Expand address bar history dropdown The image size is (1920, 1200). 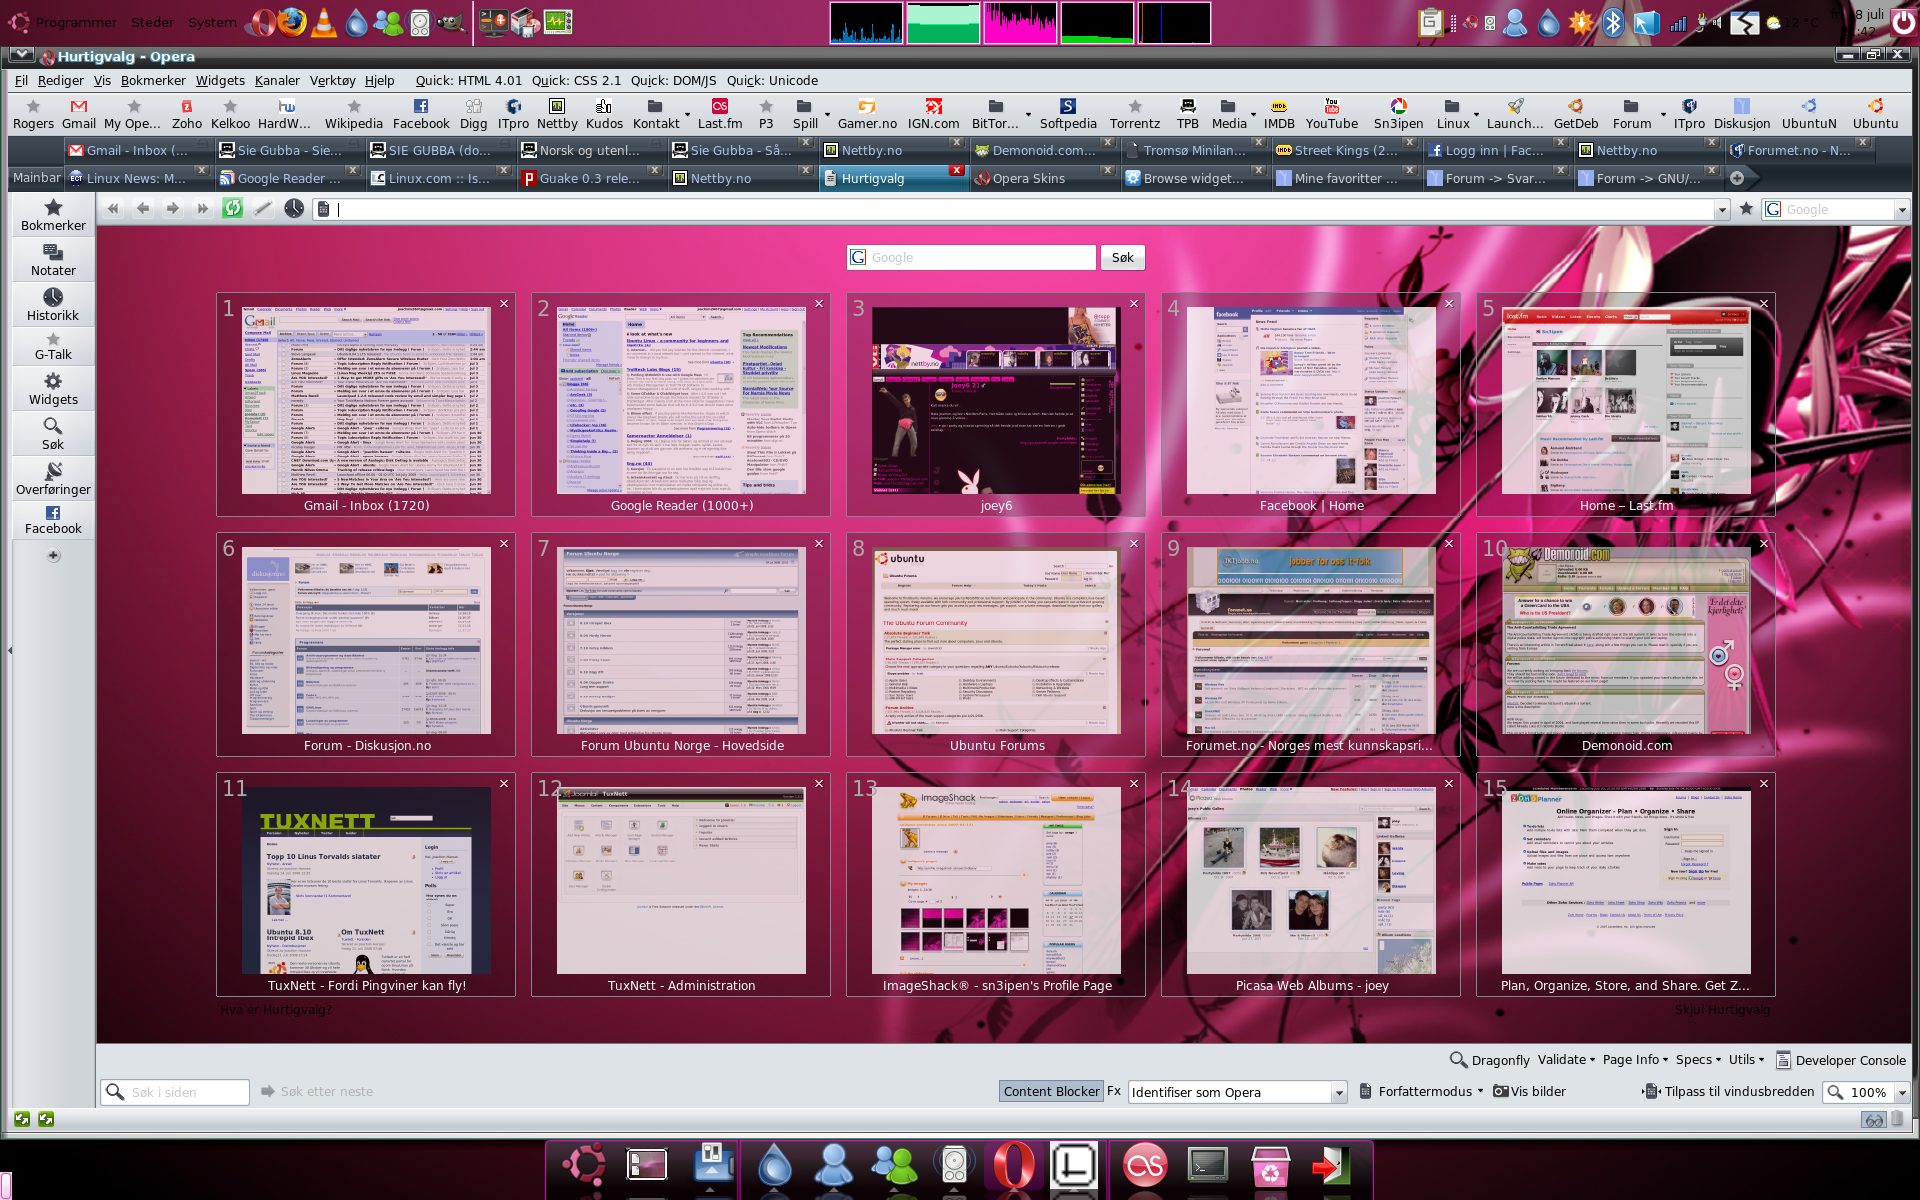[1721, 209]
